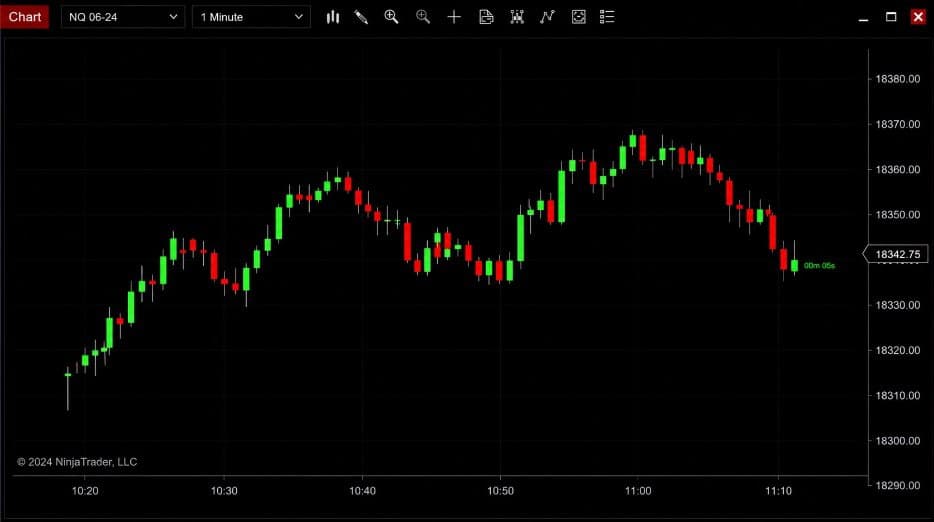
Task: Click the 18330.00 price axis label
Action: [897, 305]
